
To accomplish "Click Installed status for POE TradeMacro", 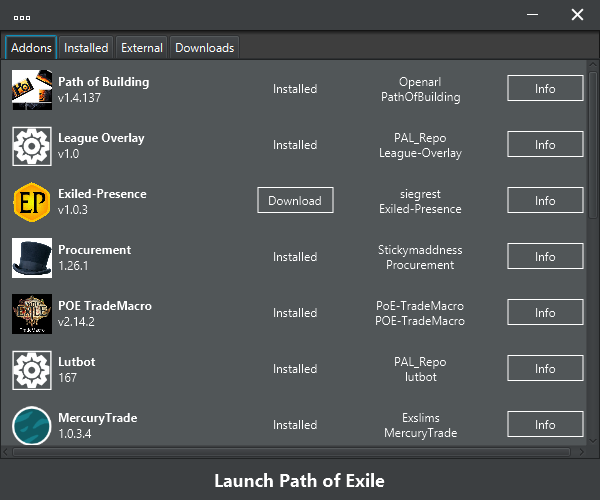I will click(x=295, y=313).
